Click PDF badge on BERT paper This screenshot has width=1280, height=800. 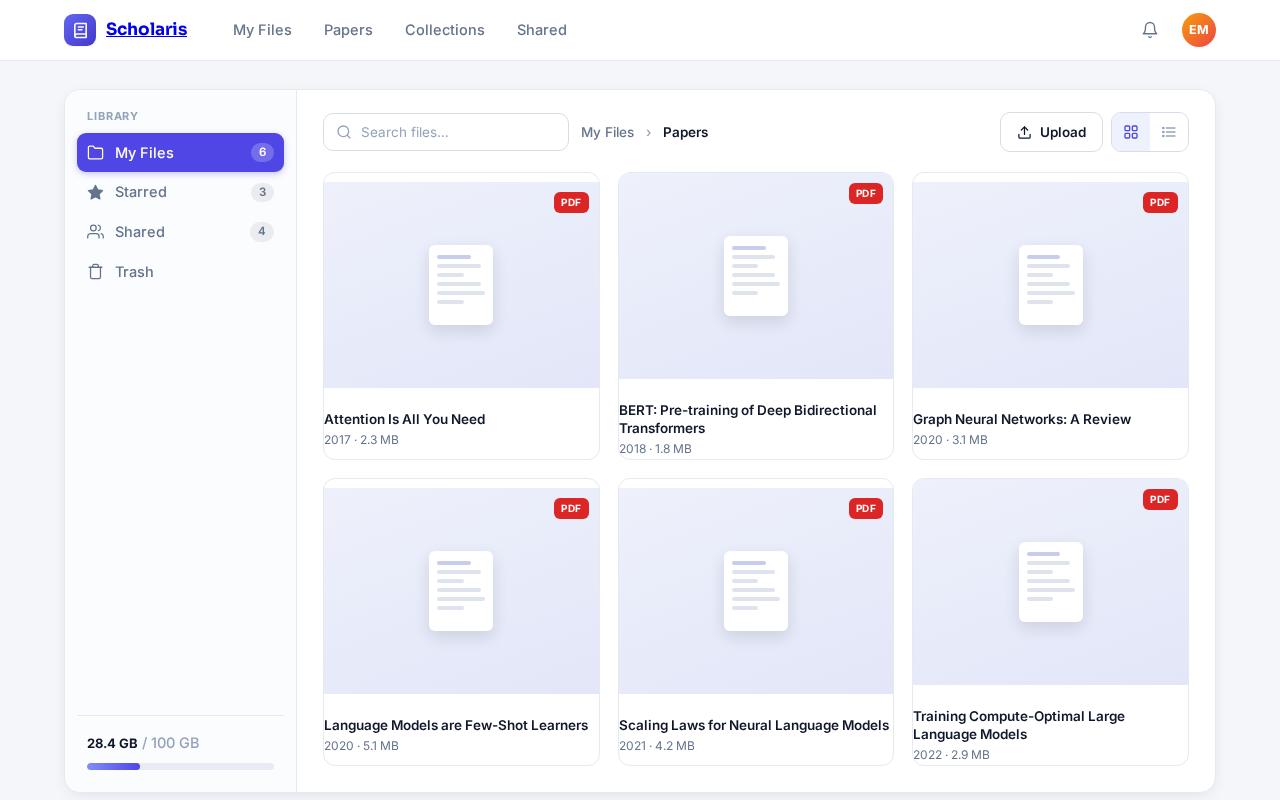pos(866,193)
